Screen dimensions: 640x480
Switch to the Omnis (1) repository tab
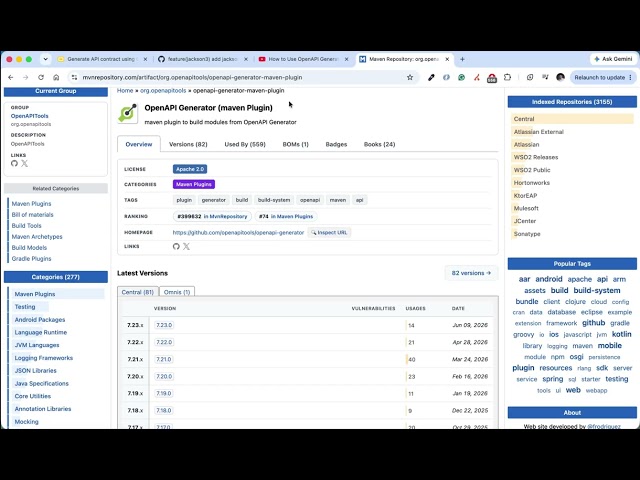coord(177,292)
